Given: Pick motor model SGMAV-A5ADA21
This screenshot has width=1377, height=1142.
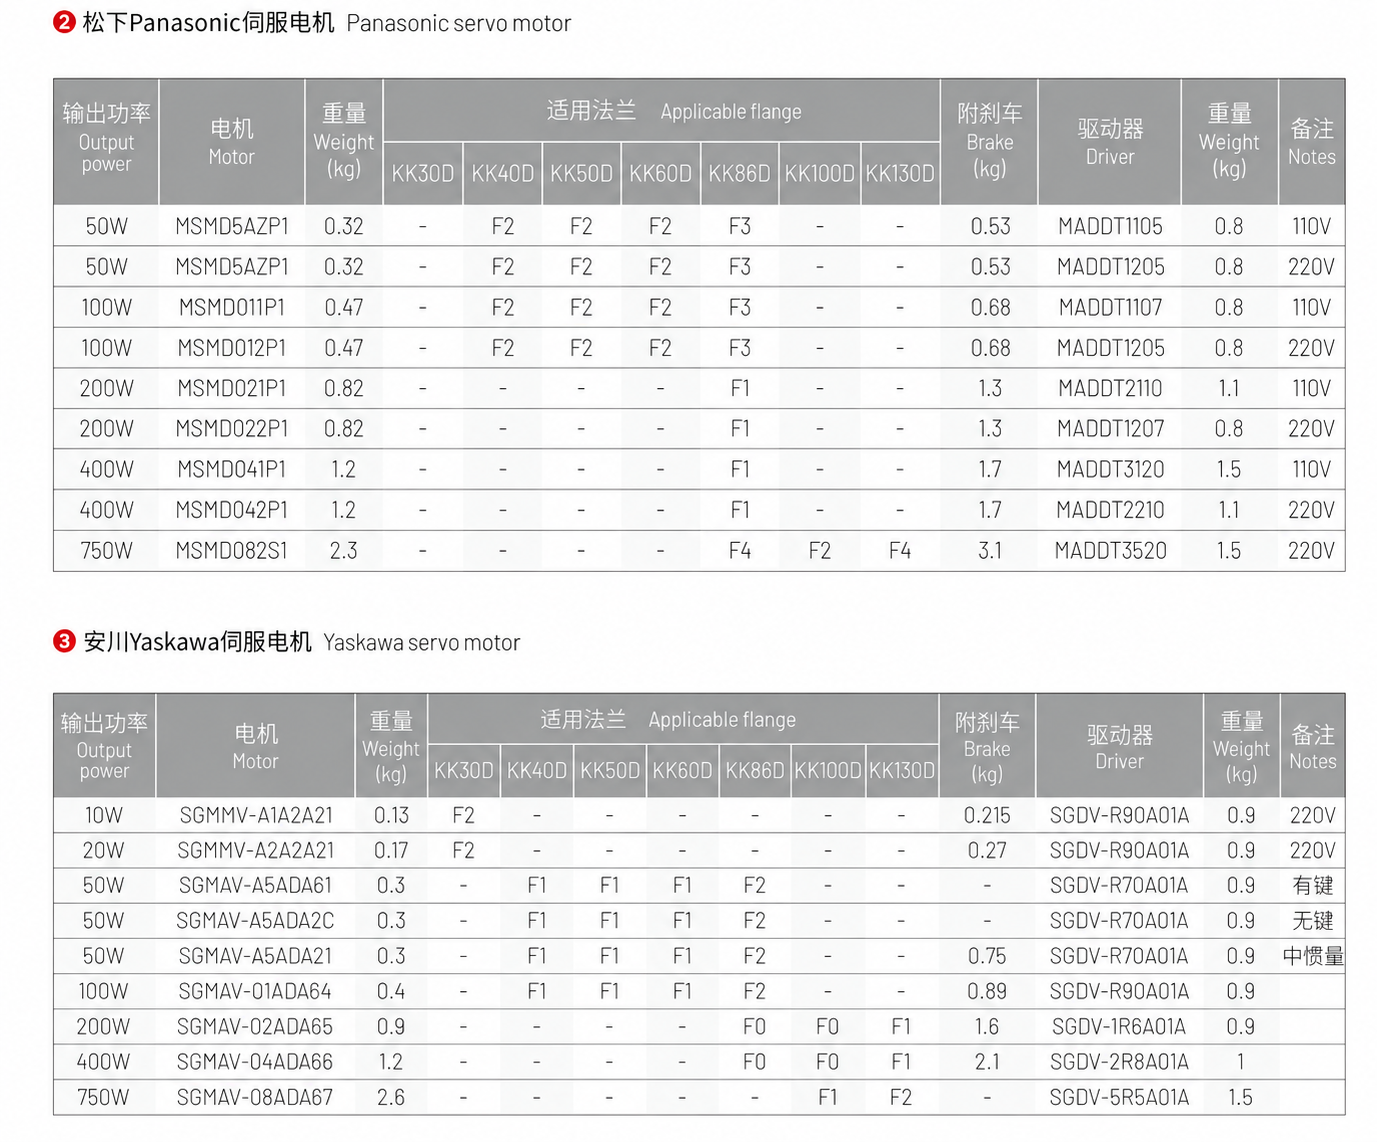Looking at the screenshot, I should coord(256,956).
